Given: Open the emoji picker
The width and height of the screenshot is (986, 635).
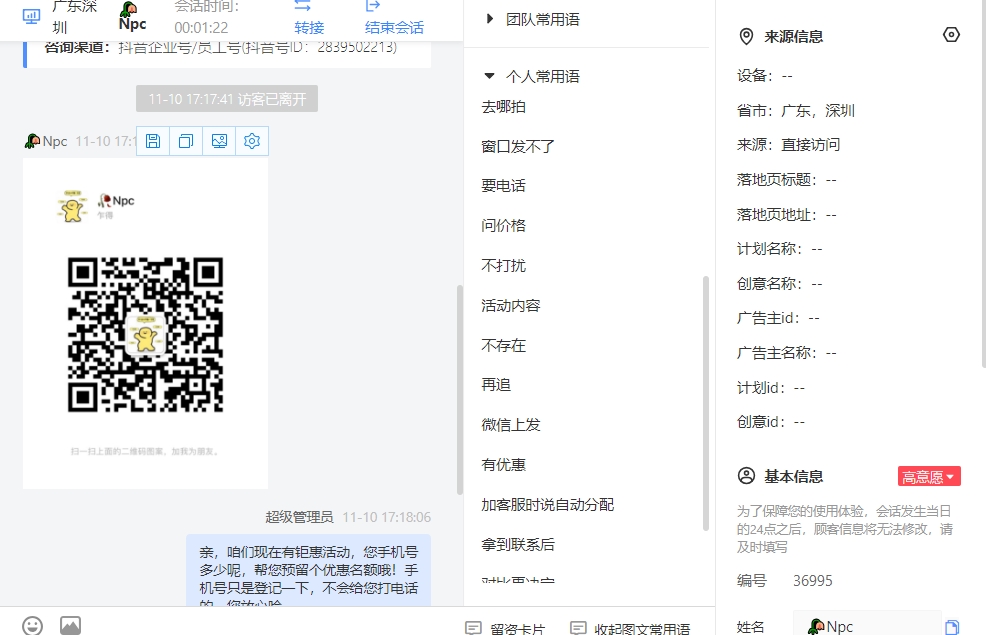Looking at the screenshot, I should (33, 625).
